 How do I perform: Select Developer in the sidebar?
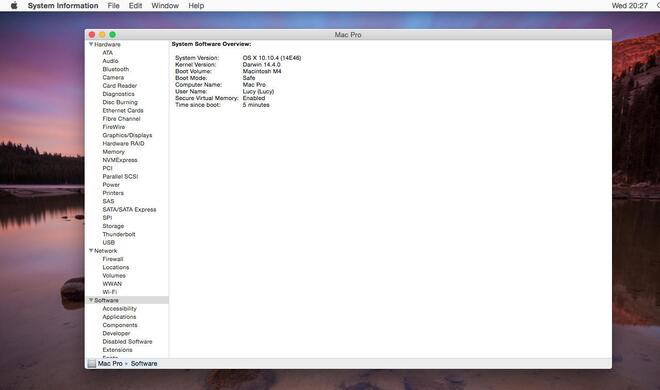tap(116, 333)
